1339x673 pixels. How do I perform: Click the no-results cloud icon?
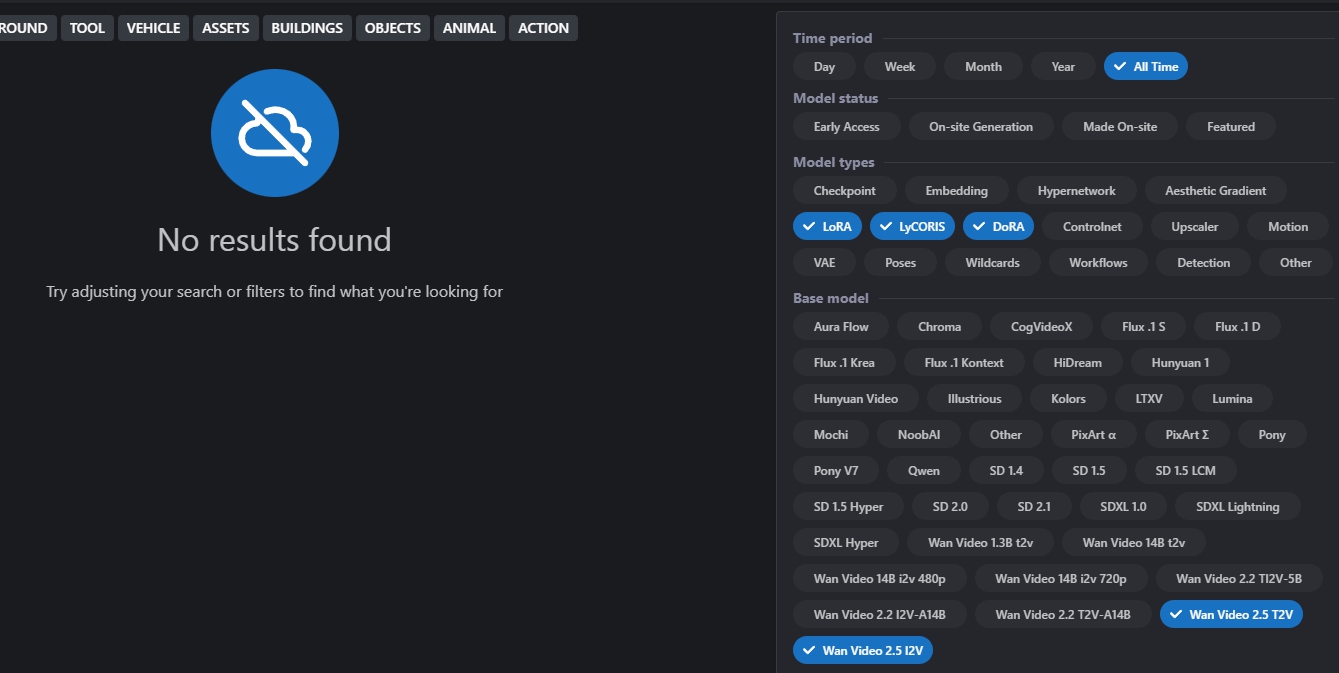point(275,133)
